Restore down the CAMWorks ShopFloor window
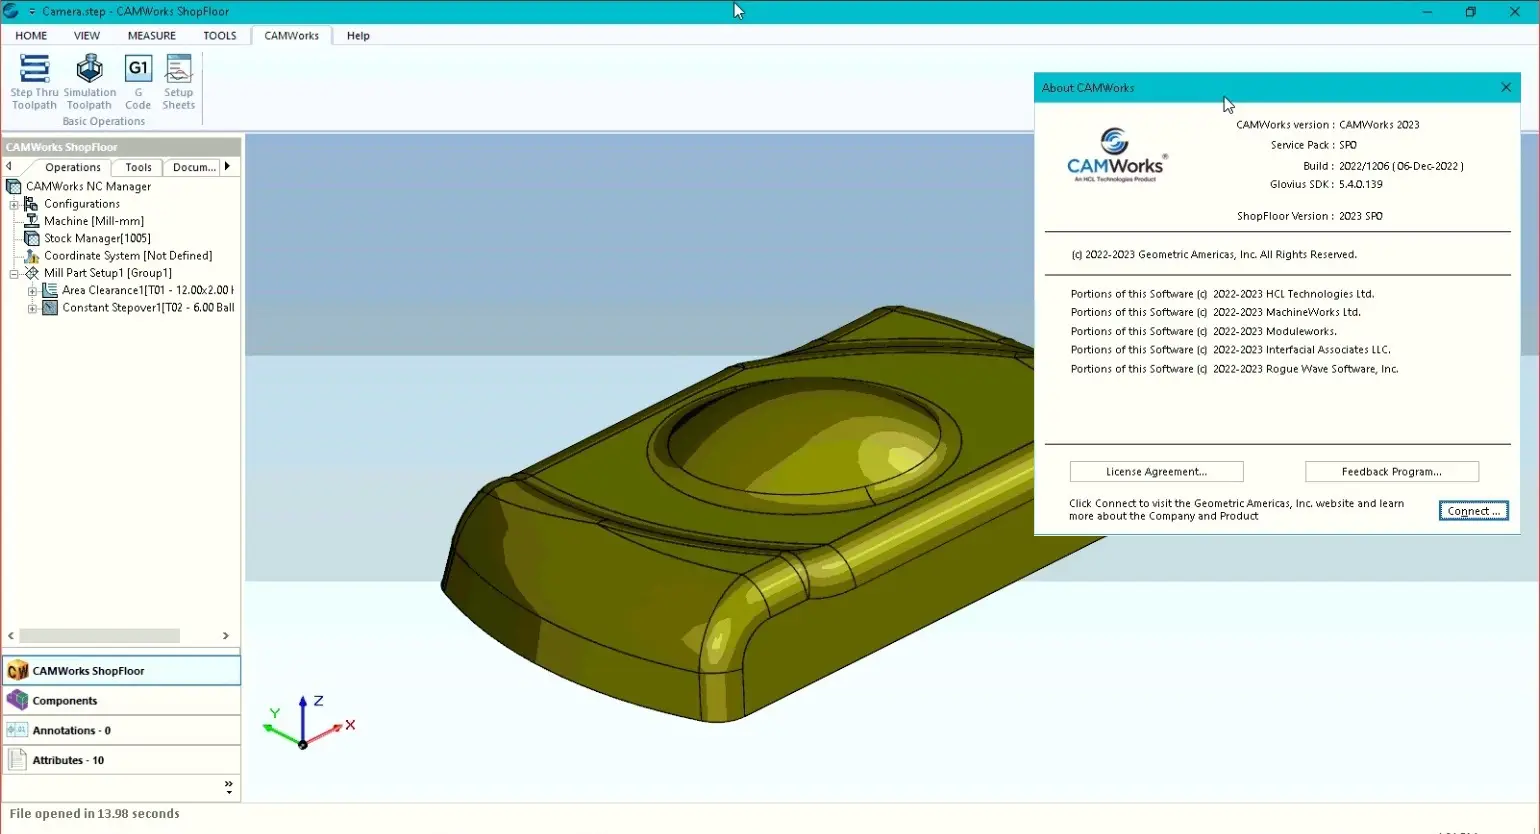 (1471, 12)
